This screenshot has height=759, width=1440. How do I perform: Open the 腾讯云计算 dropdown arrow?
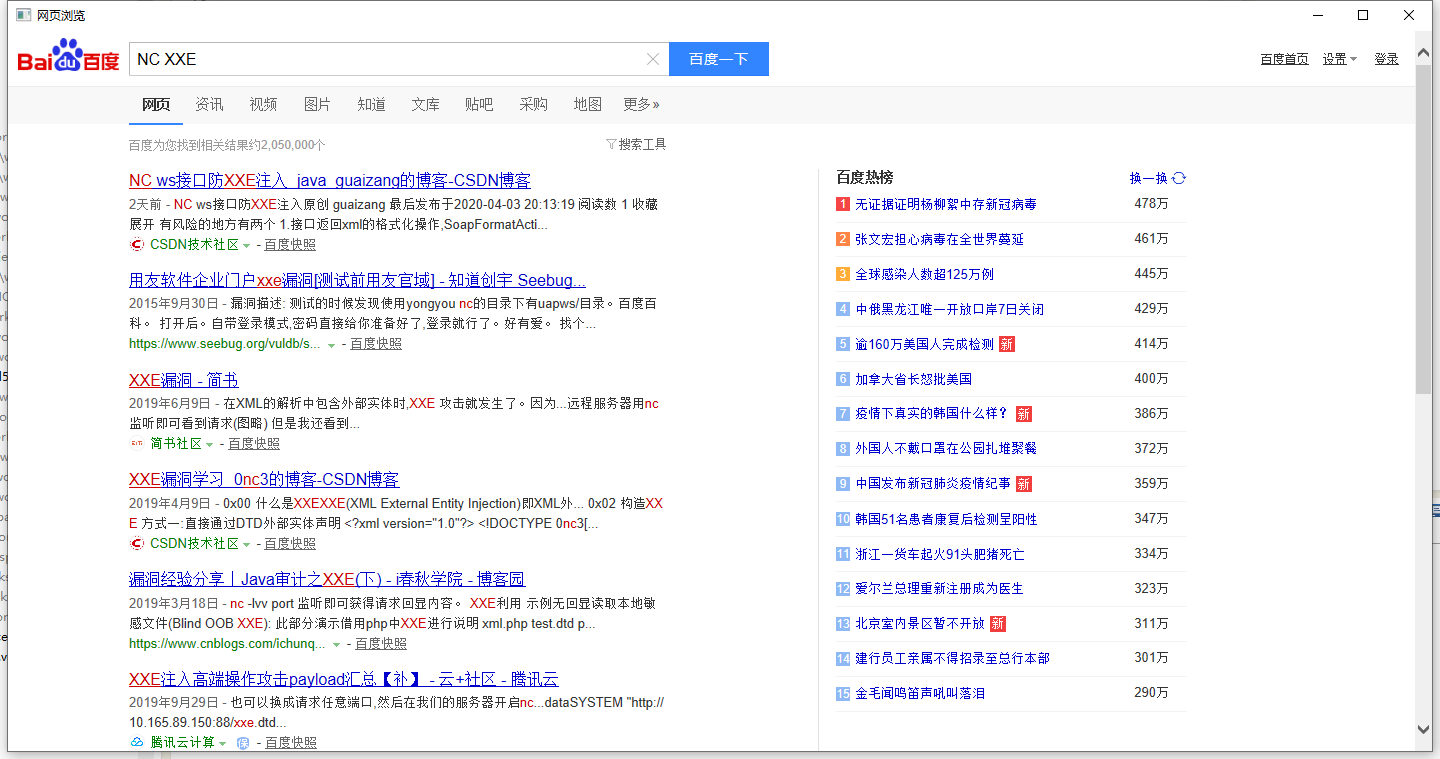[223, 744]
